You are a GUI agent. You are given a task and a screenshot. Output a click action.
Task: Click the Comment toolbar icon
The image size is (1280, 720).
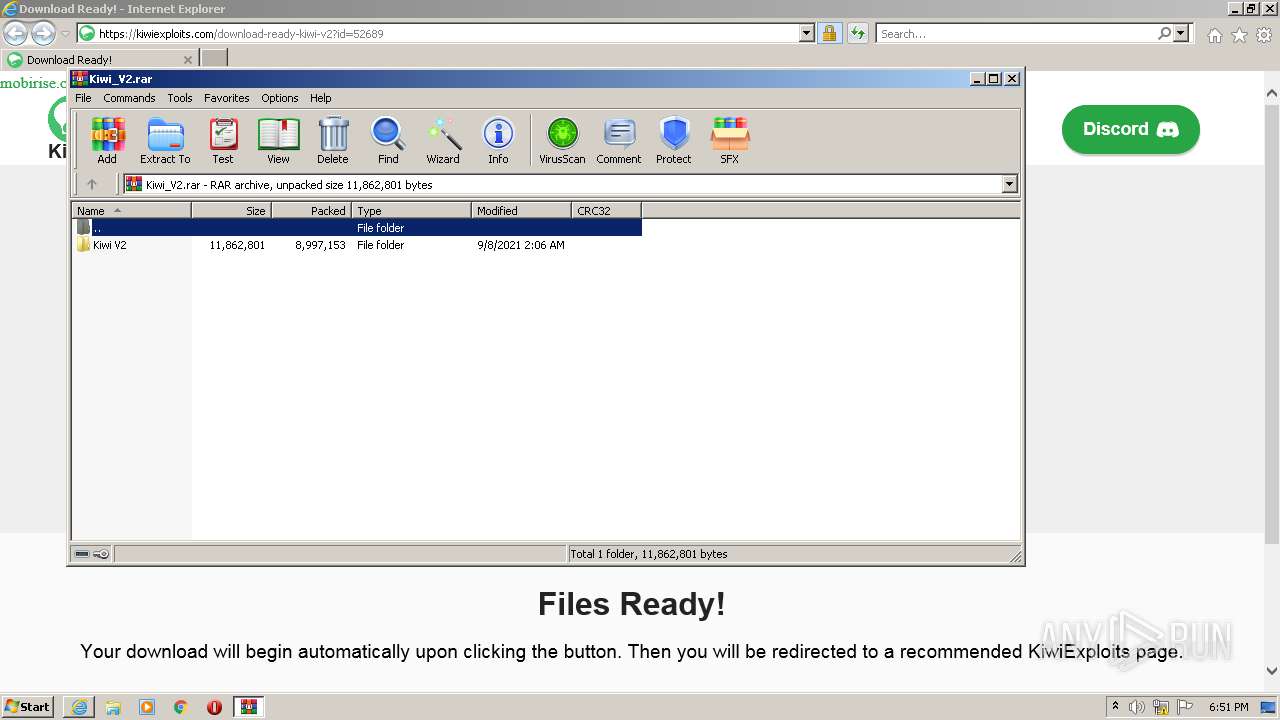pyautogui.click(x=619, y=141)
